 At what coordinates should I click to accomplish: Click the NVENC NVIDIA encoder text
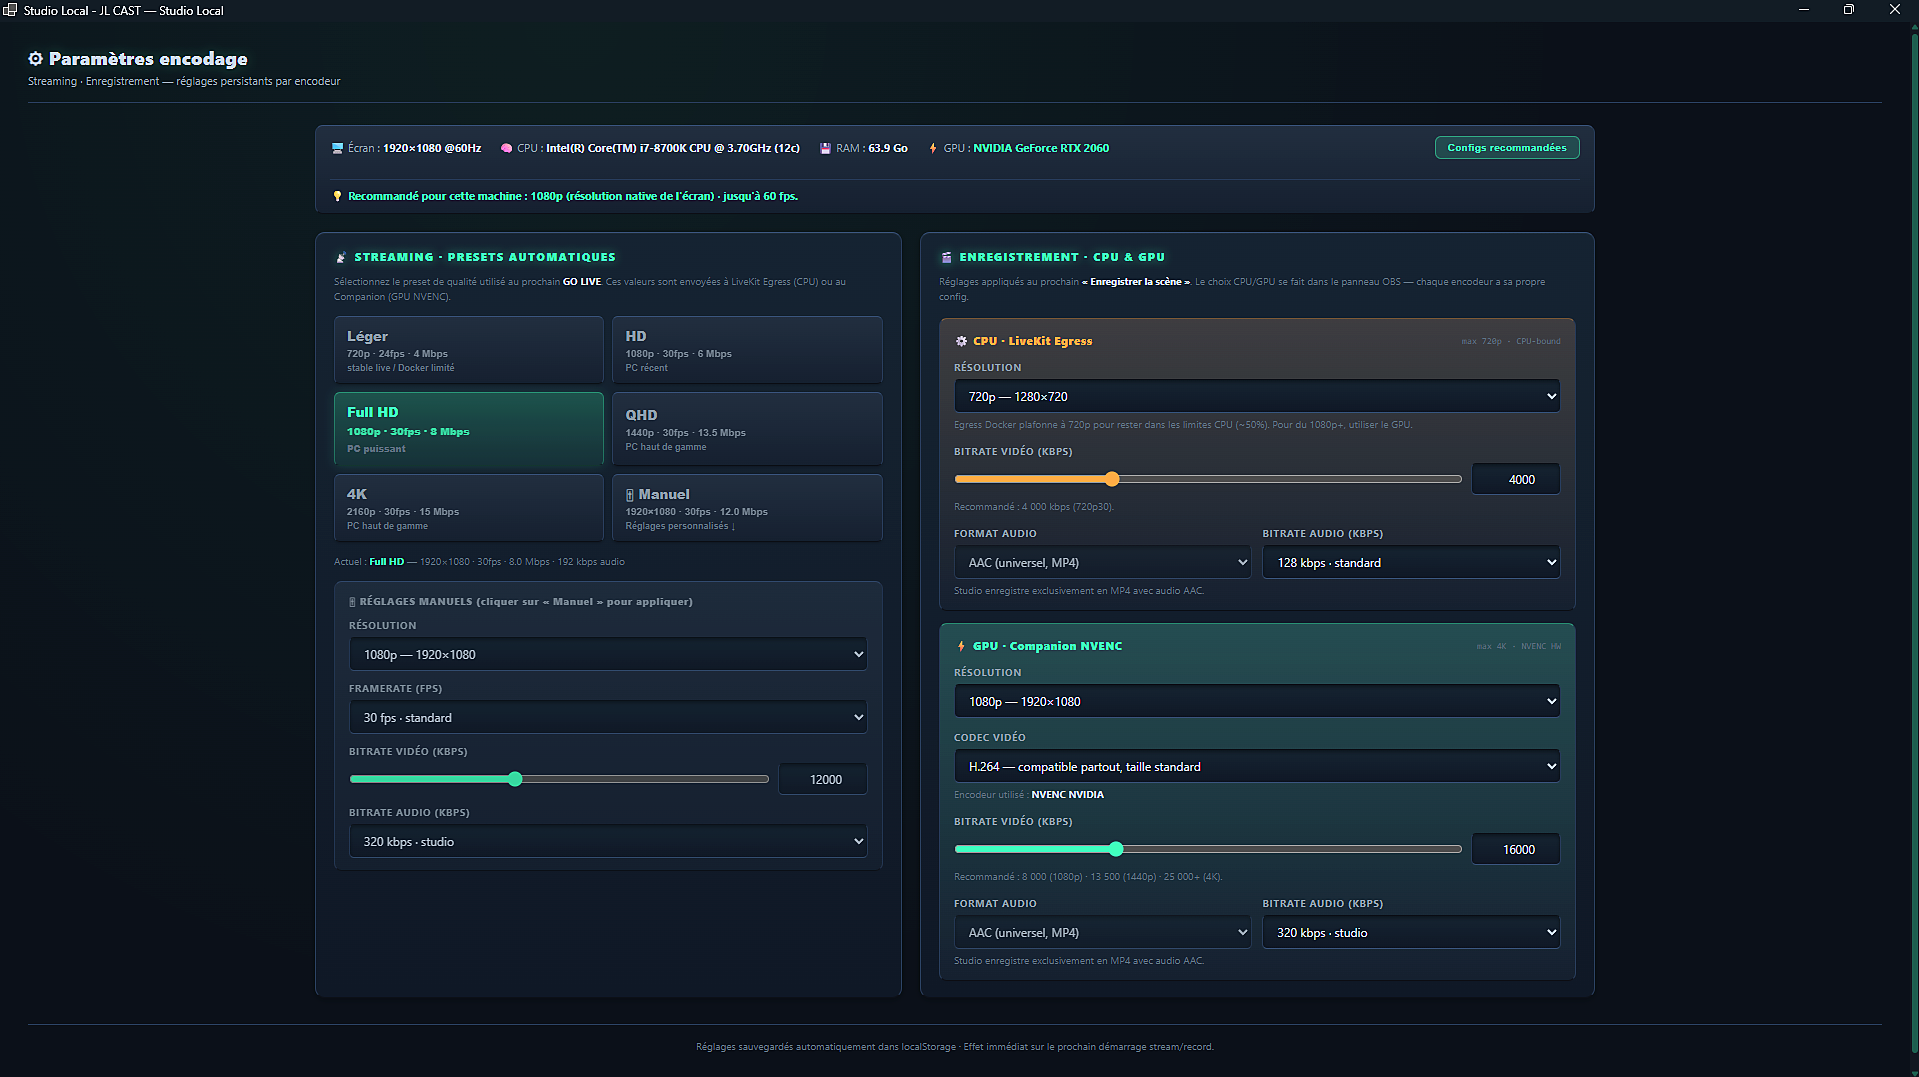click(x=1068, y=795)
